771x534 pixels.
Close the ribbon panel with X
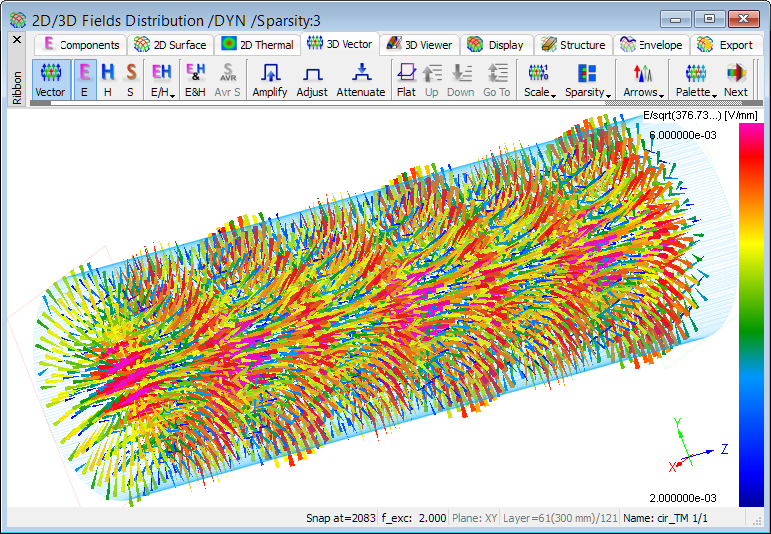(16, 40)
